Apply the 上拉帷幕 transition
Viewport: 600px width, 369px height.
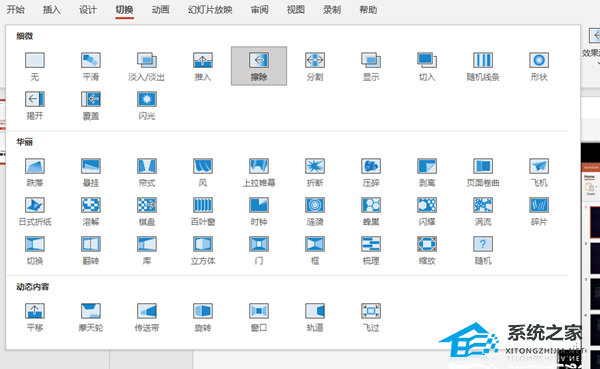point(259,172)
